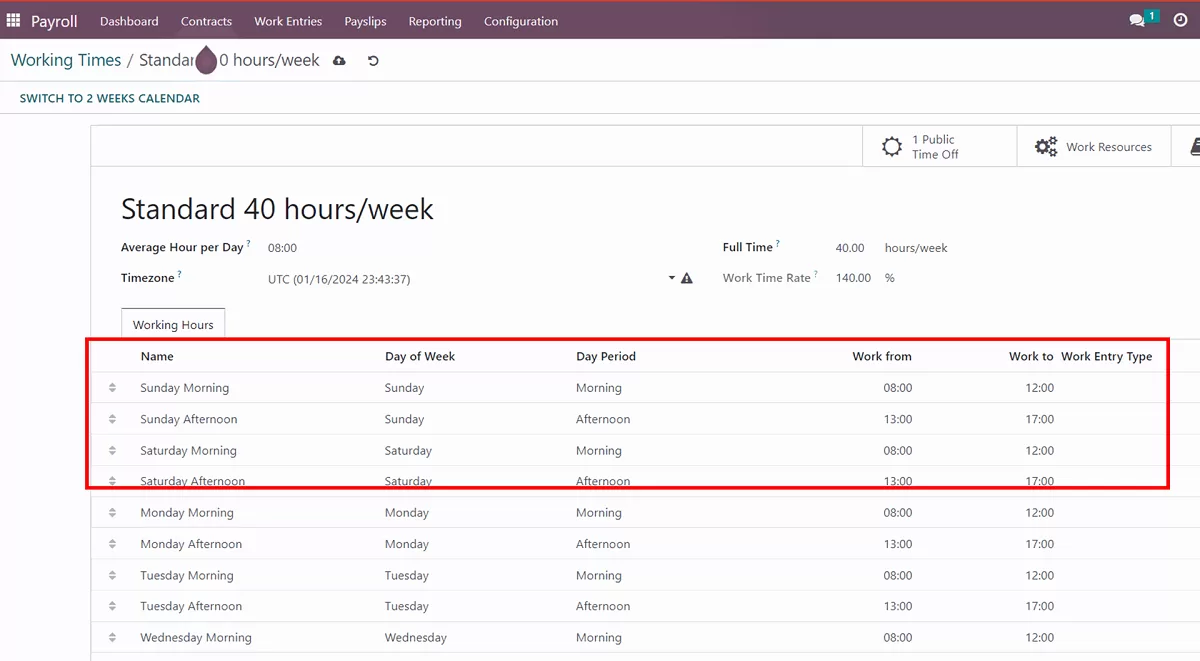This screenshot has width=1200, height=661.
Task: Grab the Monday Morning row handle
Action: point(112,513)
